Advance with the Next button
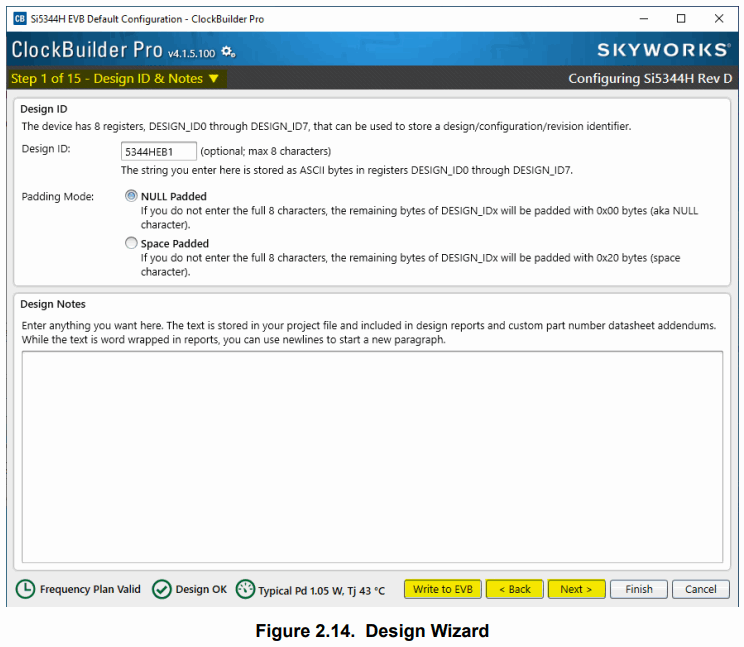Viewport: 744px width, 647px height. coord(577,589)
